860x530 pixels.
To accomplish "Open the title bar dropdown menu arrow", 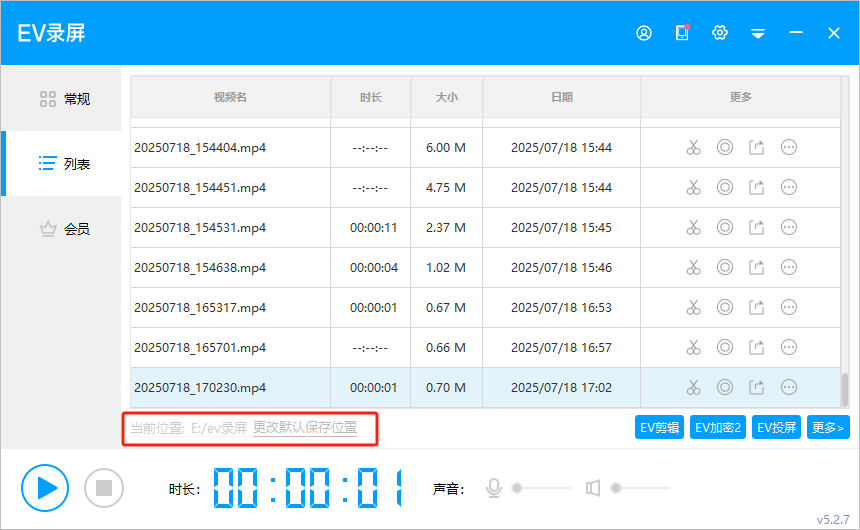I will click(x=758, y=34).
